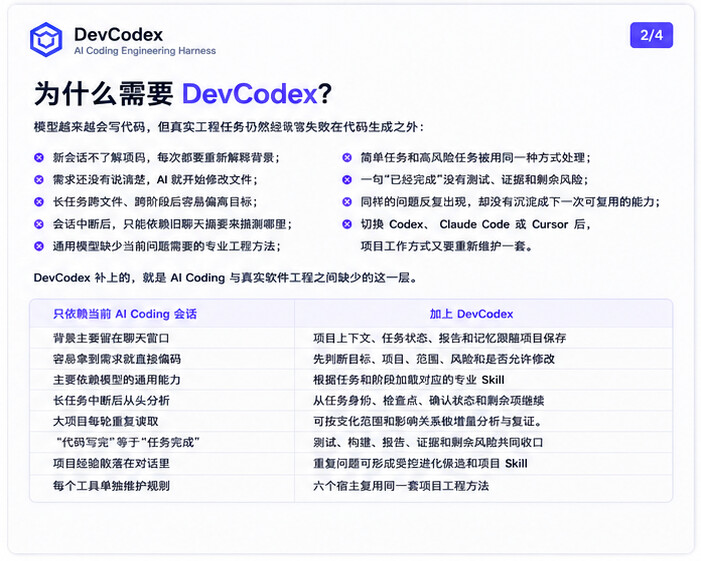Select bullet text 新会话不了解项目,每次都要重新解释背景
701x561 pixels.
[x=166, y=158]
